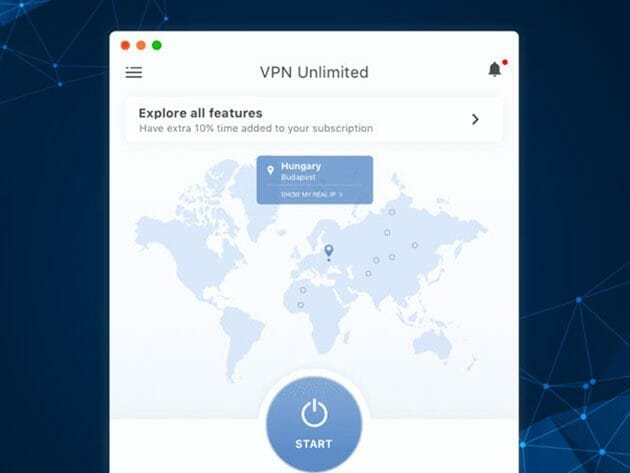Viewport: 630px width, 473px height.
Task: Click the location pin in Hungary card
Action: click(270, 170)
